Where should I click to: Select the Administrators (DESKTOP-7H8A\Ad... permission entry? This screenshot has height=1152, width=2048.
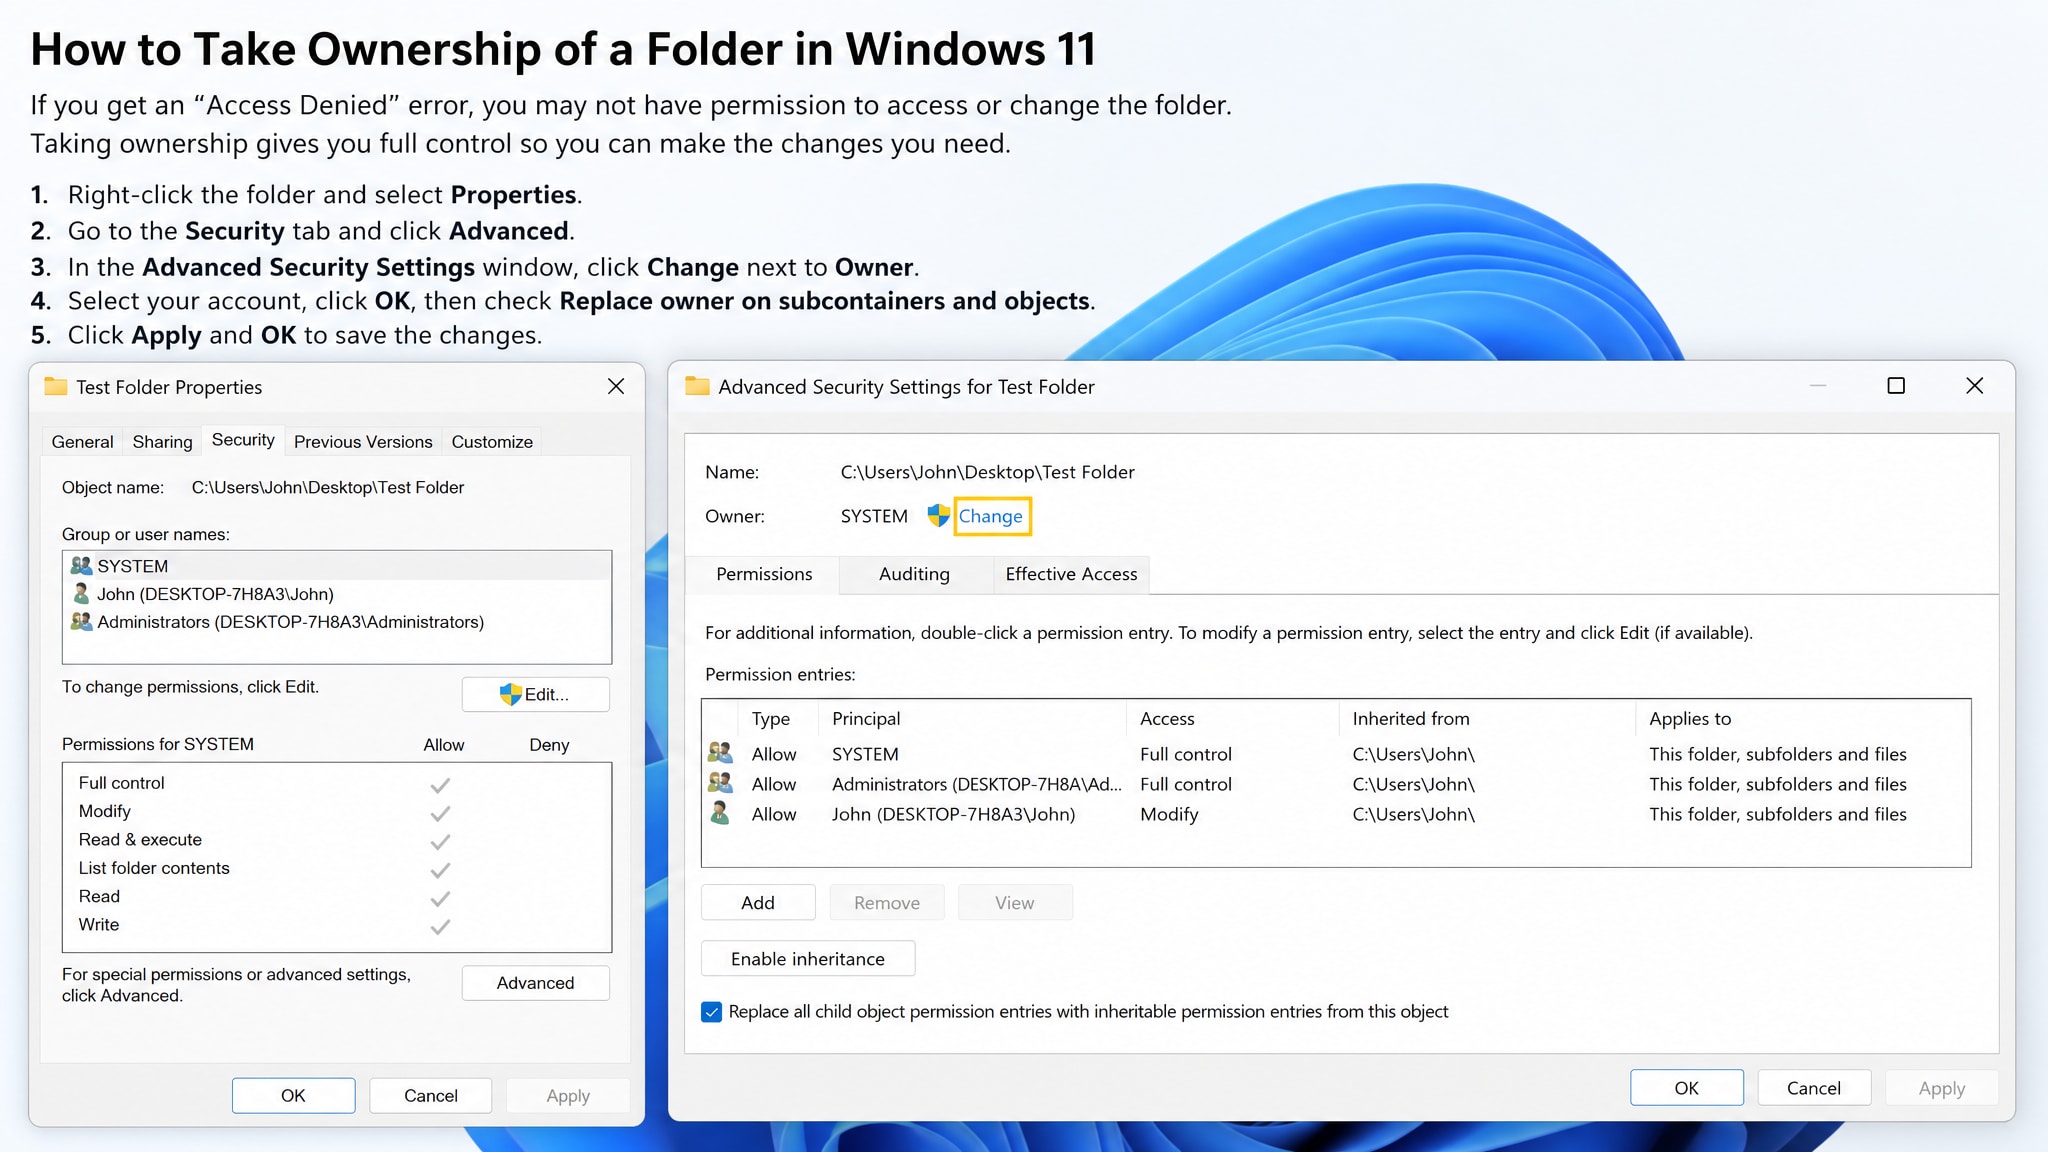tap(1336, 784)
